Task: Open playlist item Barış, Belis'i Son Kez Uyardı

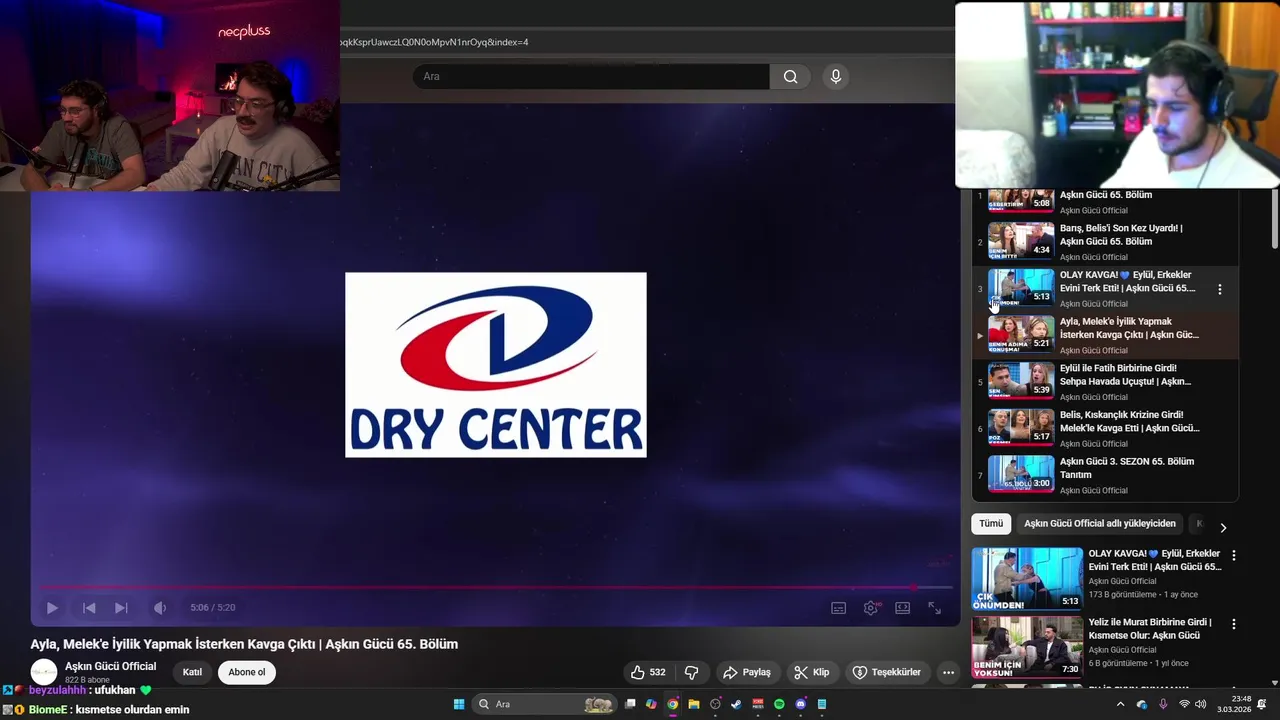Action: [x=1105, y=242]
